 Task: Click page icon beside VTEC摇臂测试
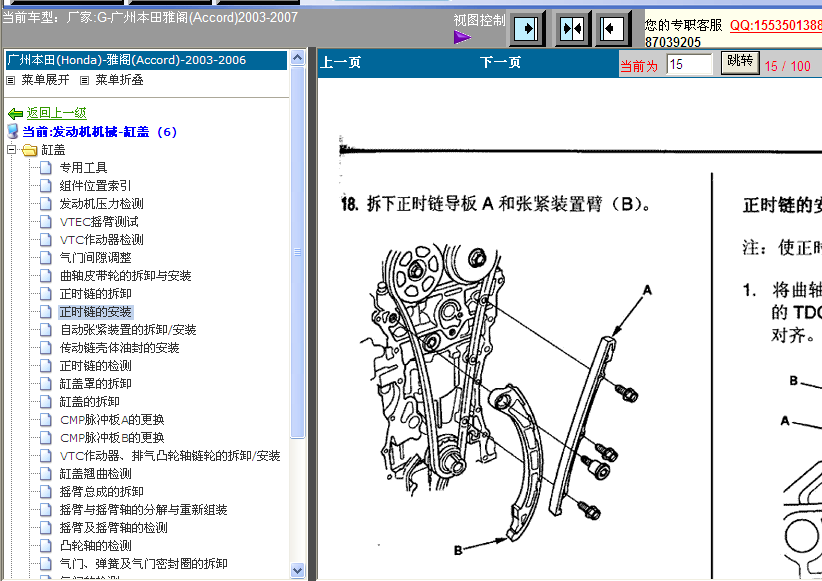tap(46, 222)
